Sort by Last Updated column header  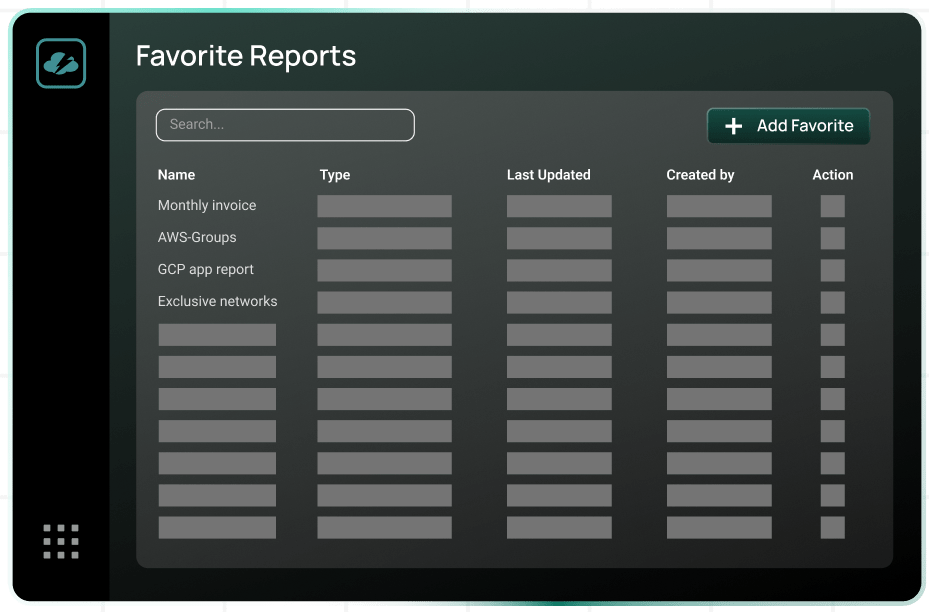coord(548,175)
